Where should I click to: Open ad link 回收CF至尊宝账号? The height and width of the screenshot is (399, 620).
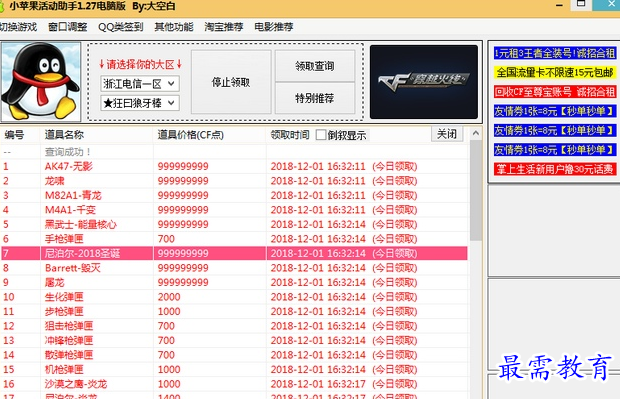(555, 92)
